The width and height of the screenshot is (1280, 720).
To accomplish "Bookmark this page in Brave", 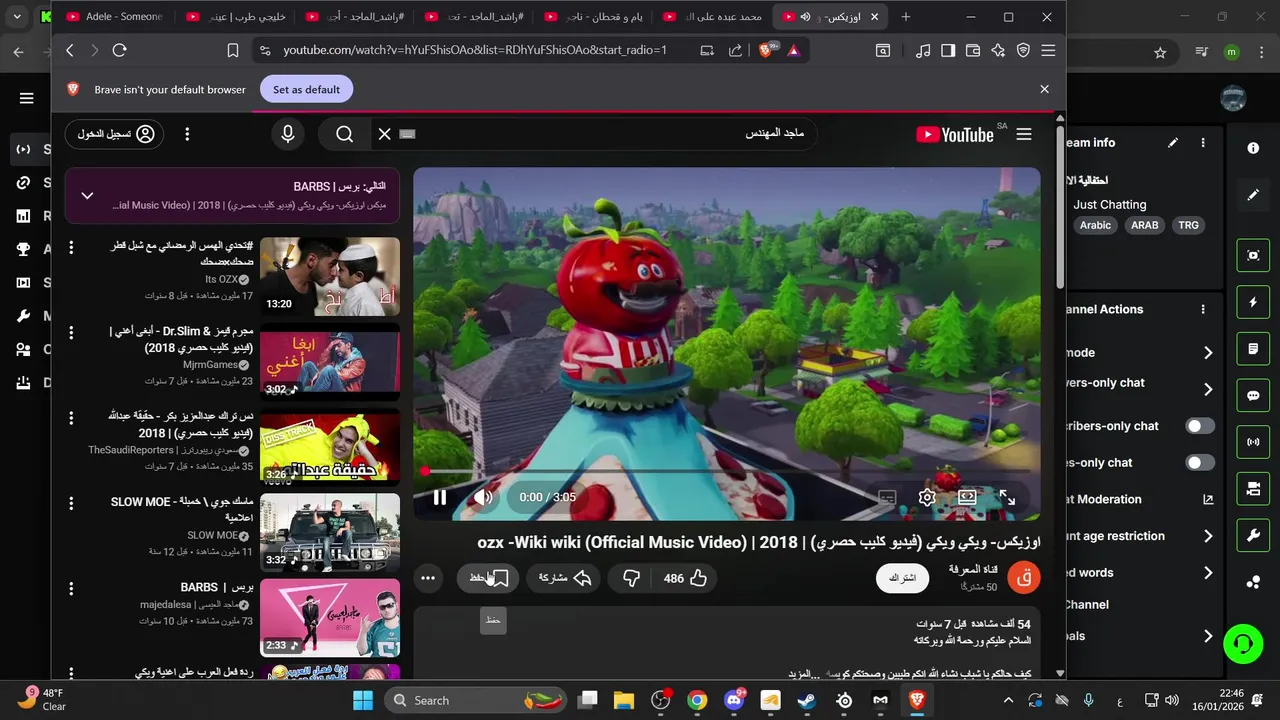I will [x=232, y=50].
